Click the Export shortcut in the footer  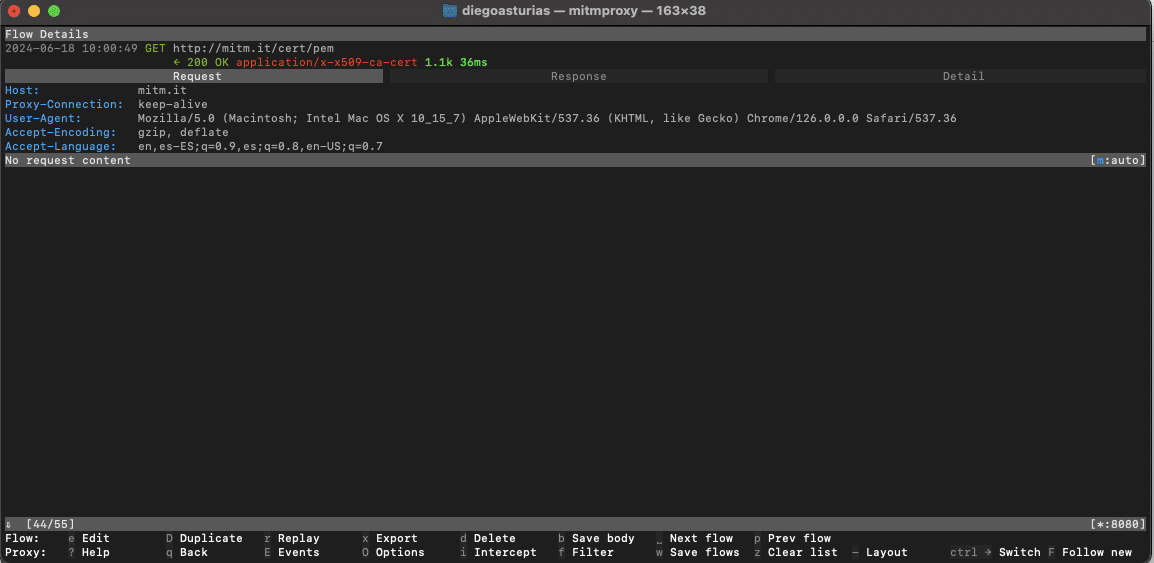pos(389,538)
